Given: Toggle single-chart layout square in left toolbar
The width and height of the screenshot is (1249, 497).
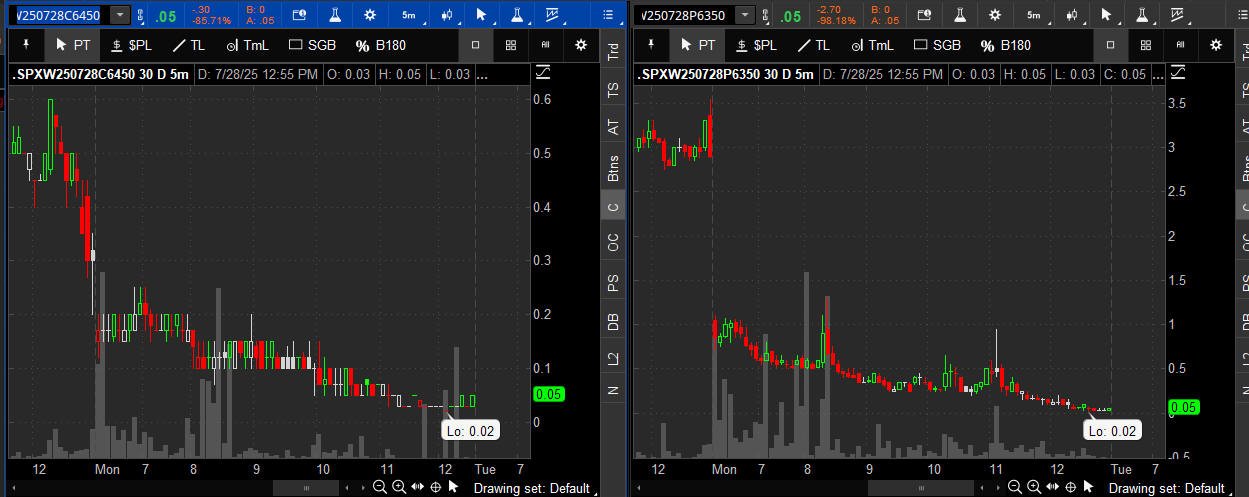Looking at the screenshot, I should click(x=476, y=45).
